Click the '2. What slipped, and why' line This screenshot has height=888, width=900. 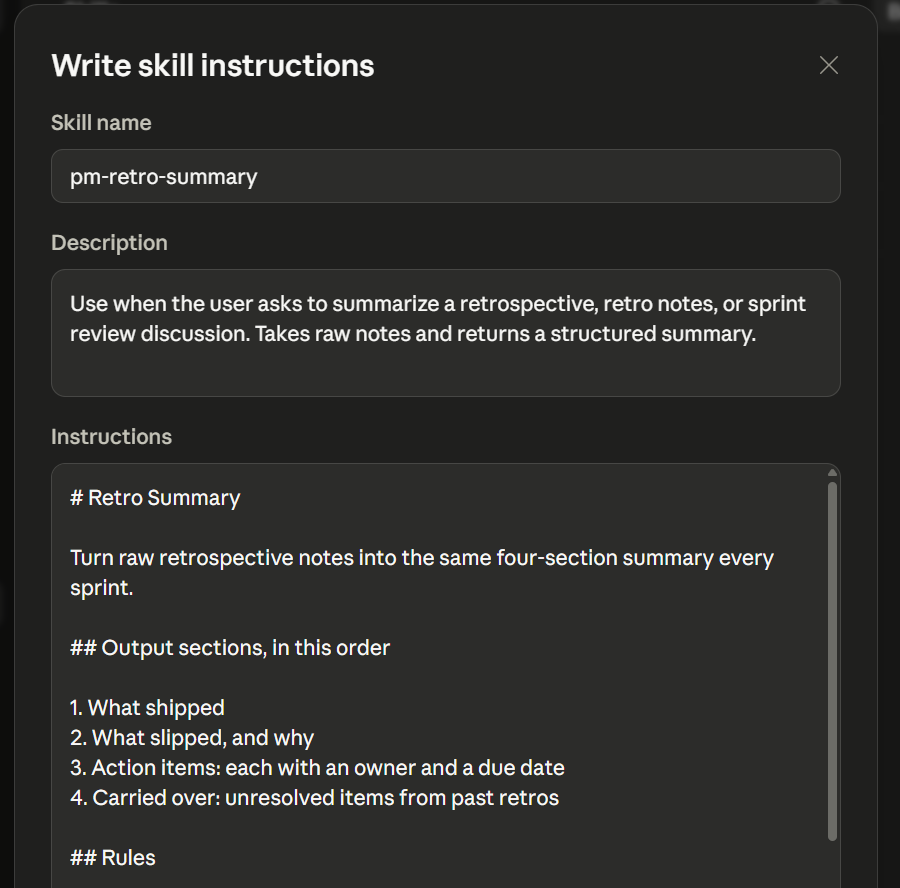point(192,738)
